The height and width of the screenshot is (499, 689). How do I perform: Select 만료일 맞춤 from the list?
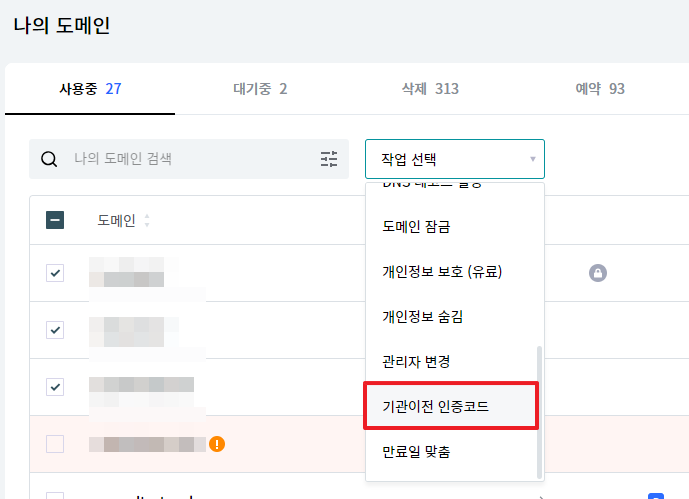tap(451, 452)
